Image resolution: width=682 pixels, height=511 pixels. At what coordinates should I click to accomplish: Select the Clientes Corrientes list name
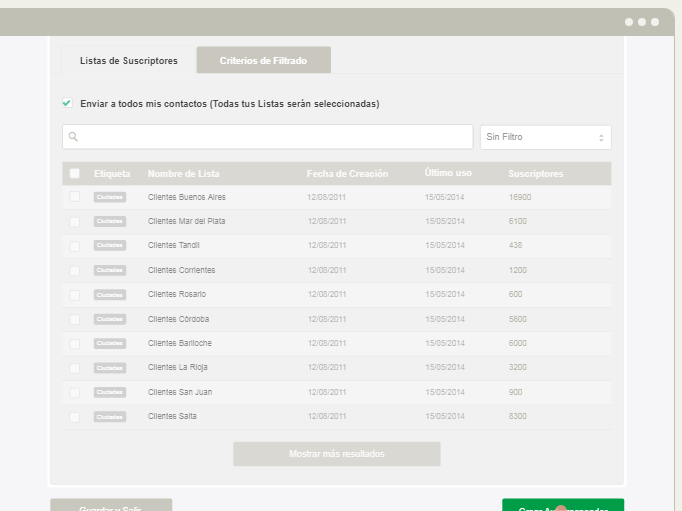[x=181, y=270]
